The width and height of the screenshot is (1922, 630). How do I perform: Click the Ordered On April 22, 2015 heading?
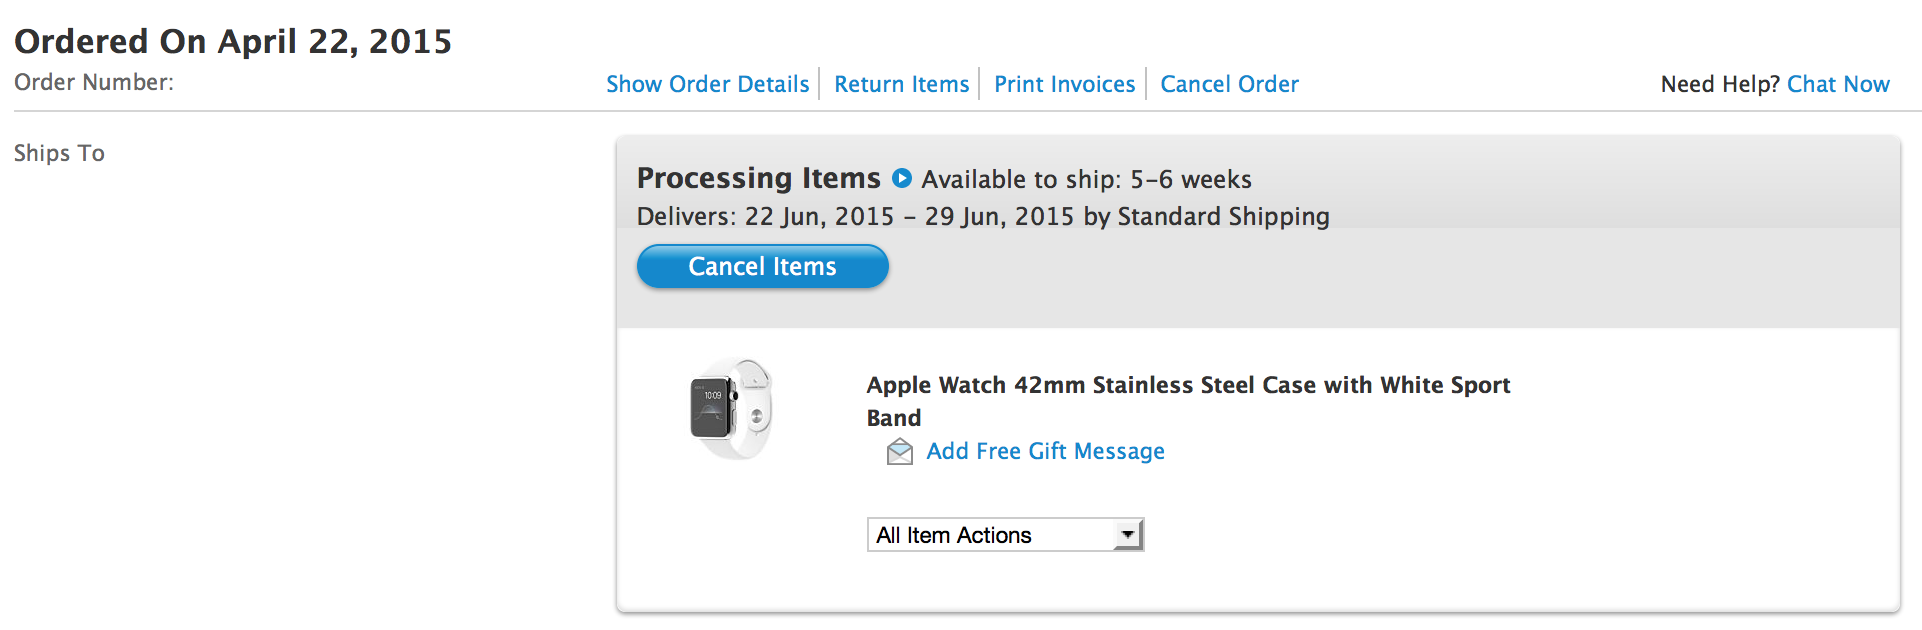233,41
